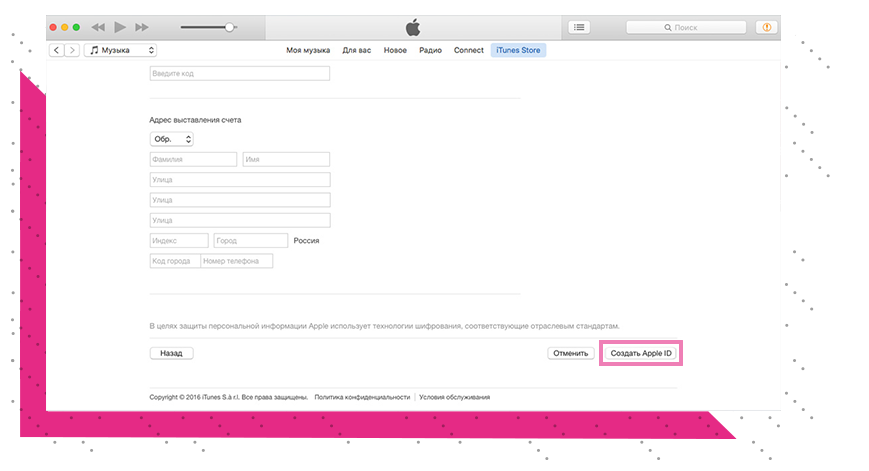This screenshot has height=471, width=869.
Task: Switch to the Моя музыка tab
Action: 309,50
